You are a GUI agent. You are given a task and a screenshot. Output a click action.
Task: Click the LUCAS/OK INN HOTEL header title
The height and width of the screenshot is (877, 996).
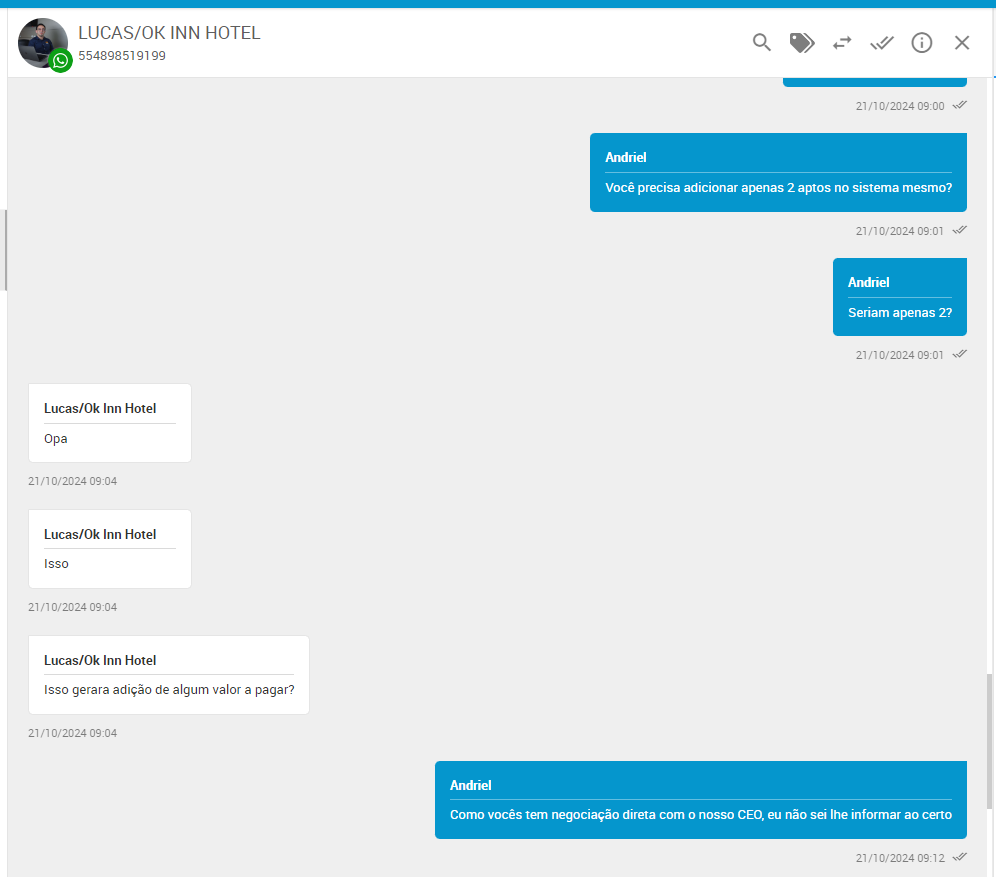click(169, 33)
